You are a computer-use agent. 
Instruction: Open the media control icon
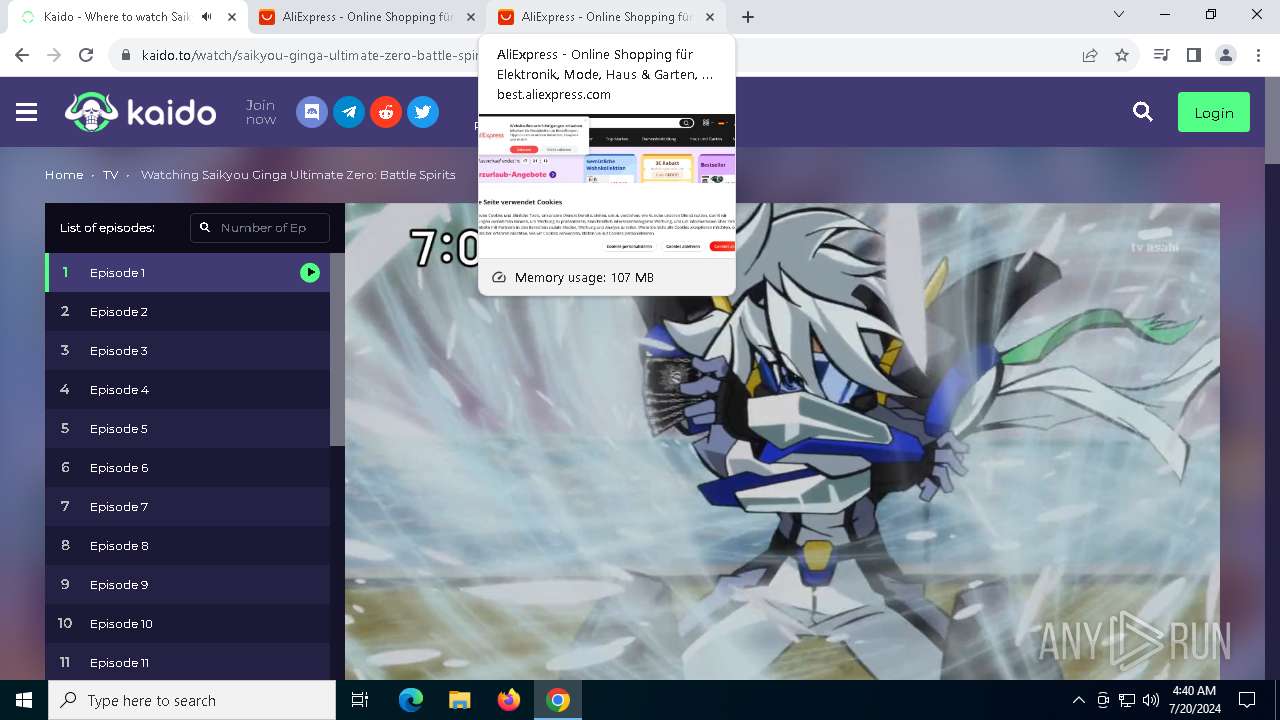pos(1161,56)
